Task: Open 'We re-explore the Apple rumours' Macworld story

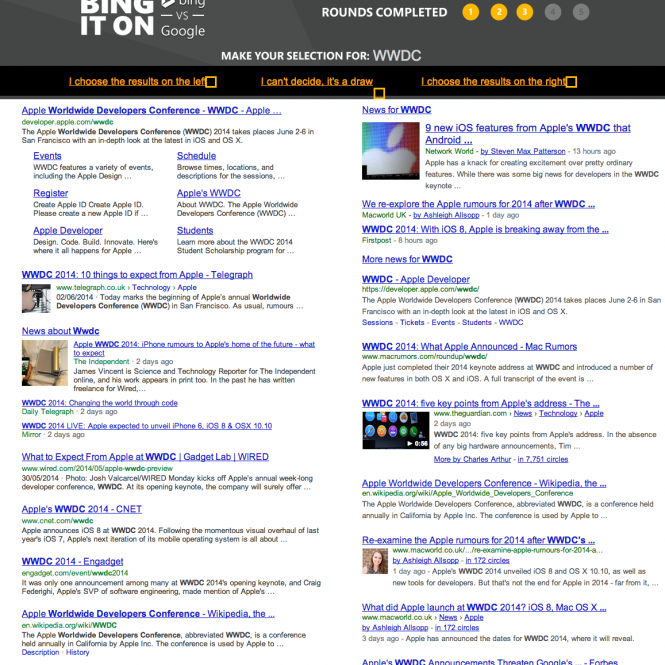Action: click(x=478, y=204)
